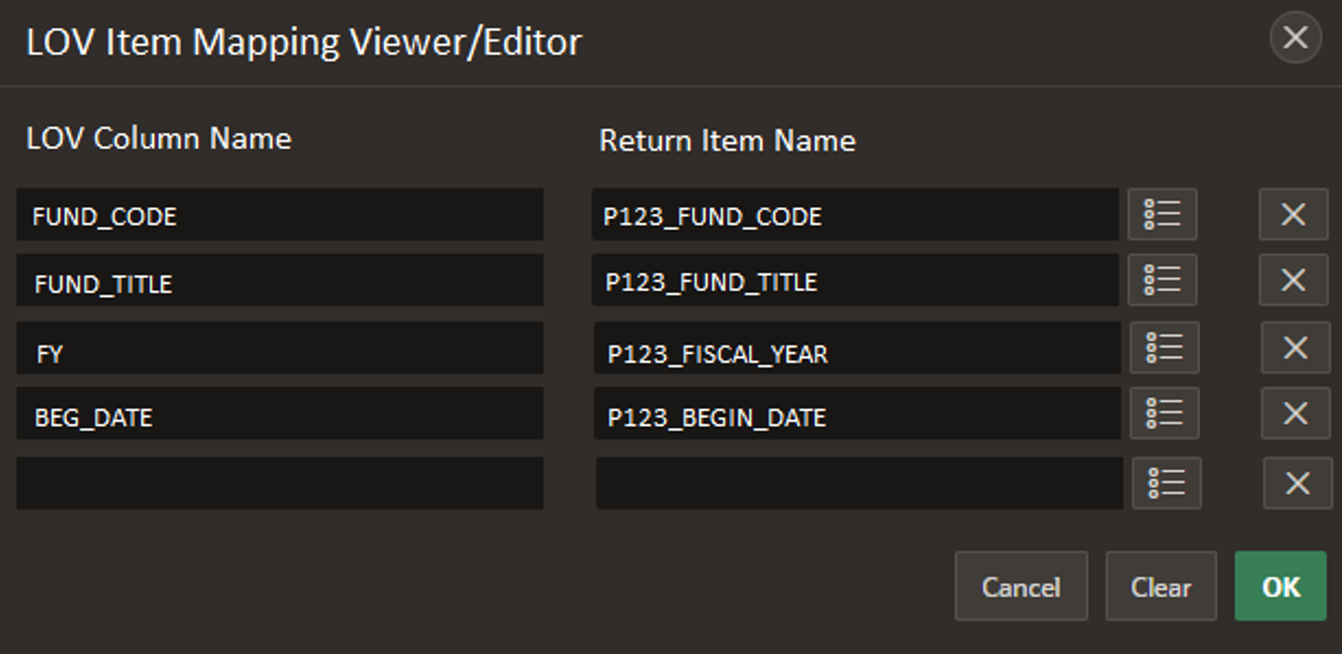Open item list picker for P123_FUND_TITLE row
1342x654 pixels.
pyautogui.click(x=1162, y=279)
